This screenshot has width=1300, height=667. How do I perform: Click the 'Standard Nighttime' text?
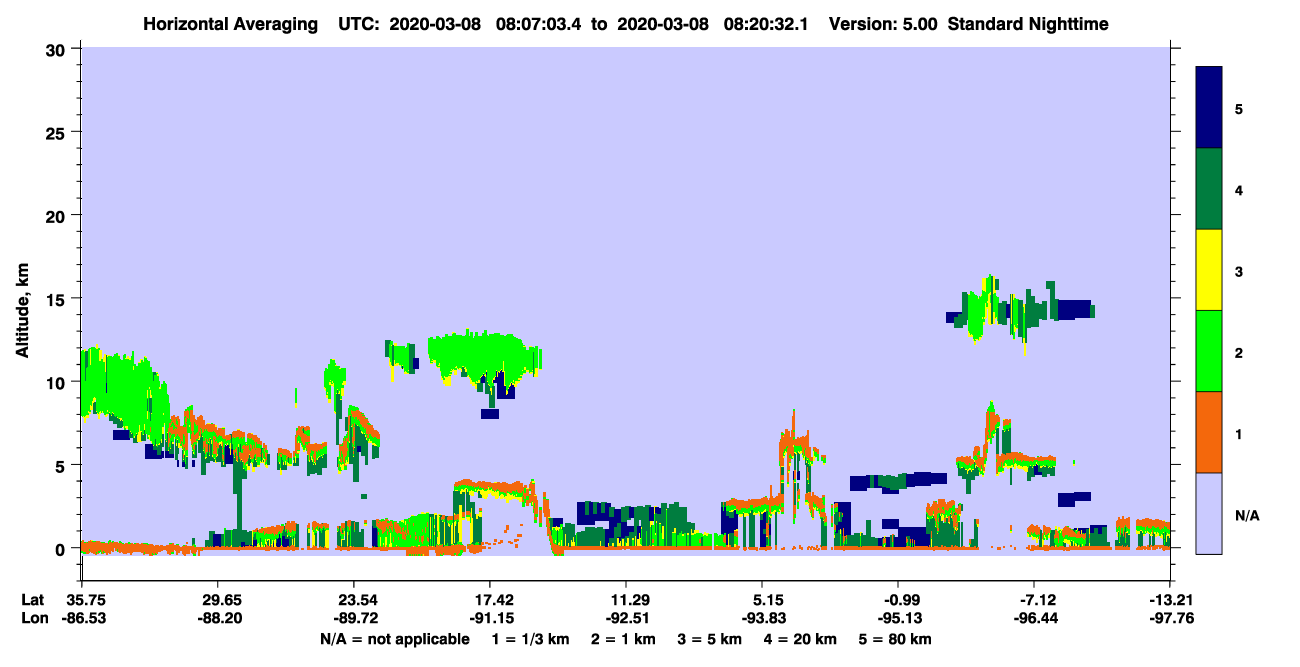1027,24
